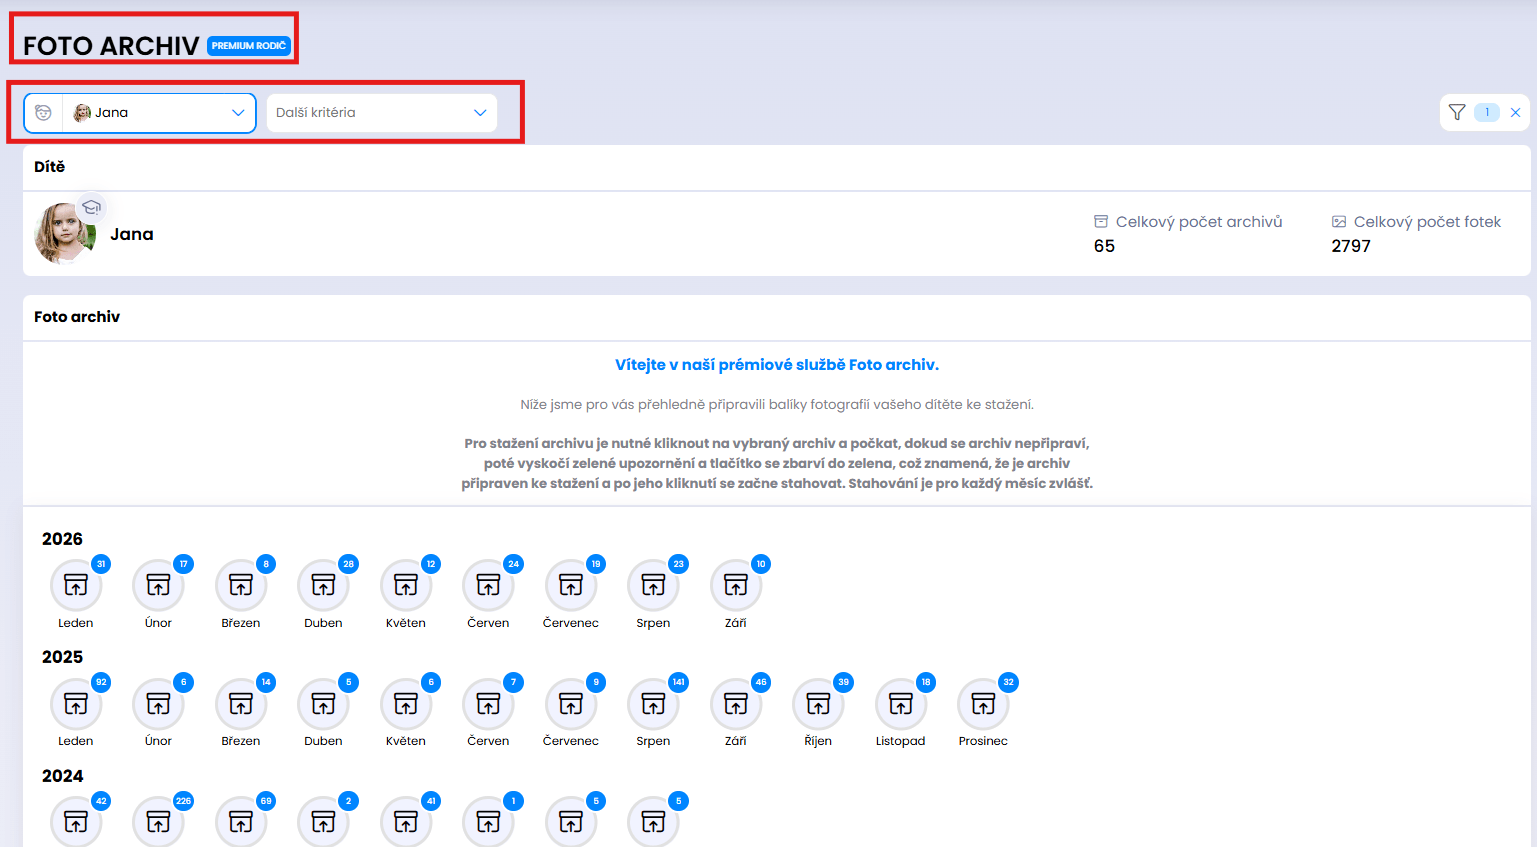The image size is (1537, 847).
Task: Open the Další kritéria dropdown
Action: pos(382,113)
